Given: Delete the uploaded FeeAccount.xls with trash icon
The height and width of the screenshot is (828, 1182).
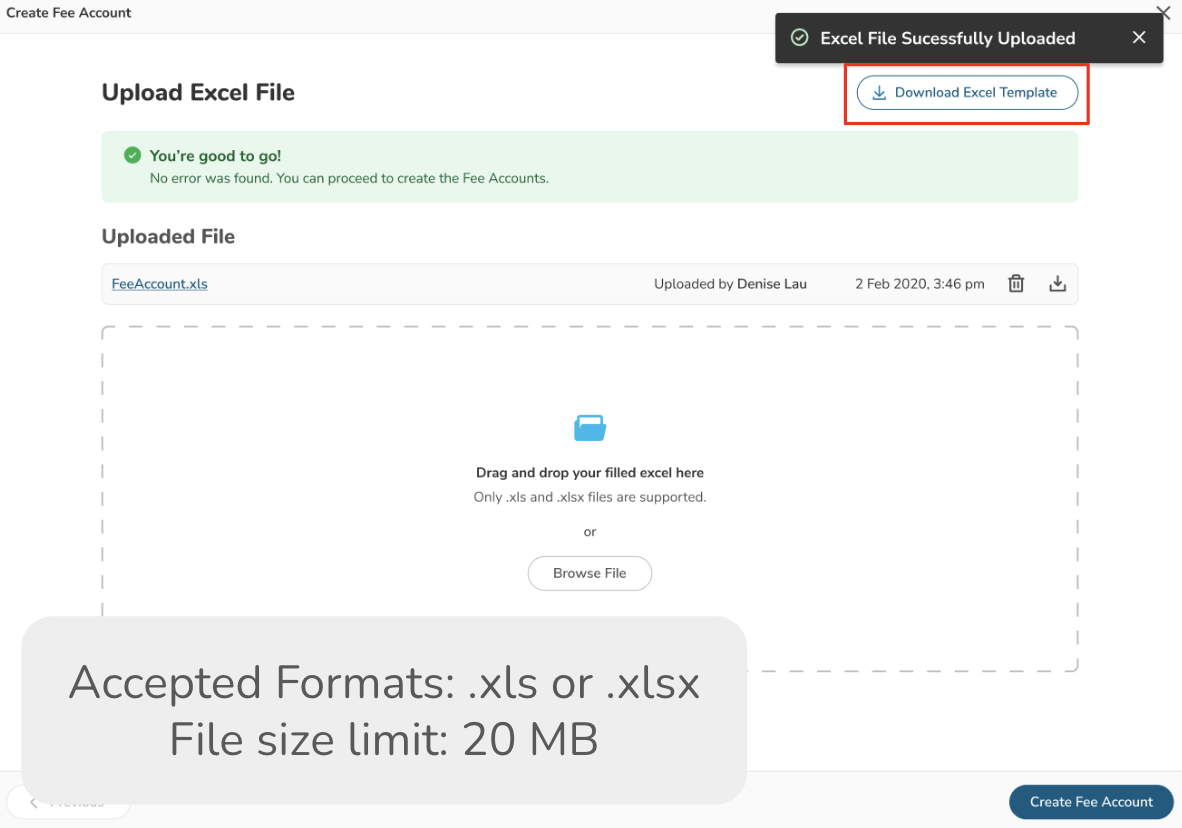Looking at the screenshot, I should 1016,284.
